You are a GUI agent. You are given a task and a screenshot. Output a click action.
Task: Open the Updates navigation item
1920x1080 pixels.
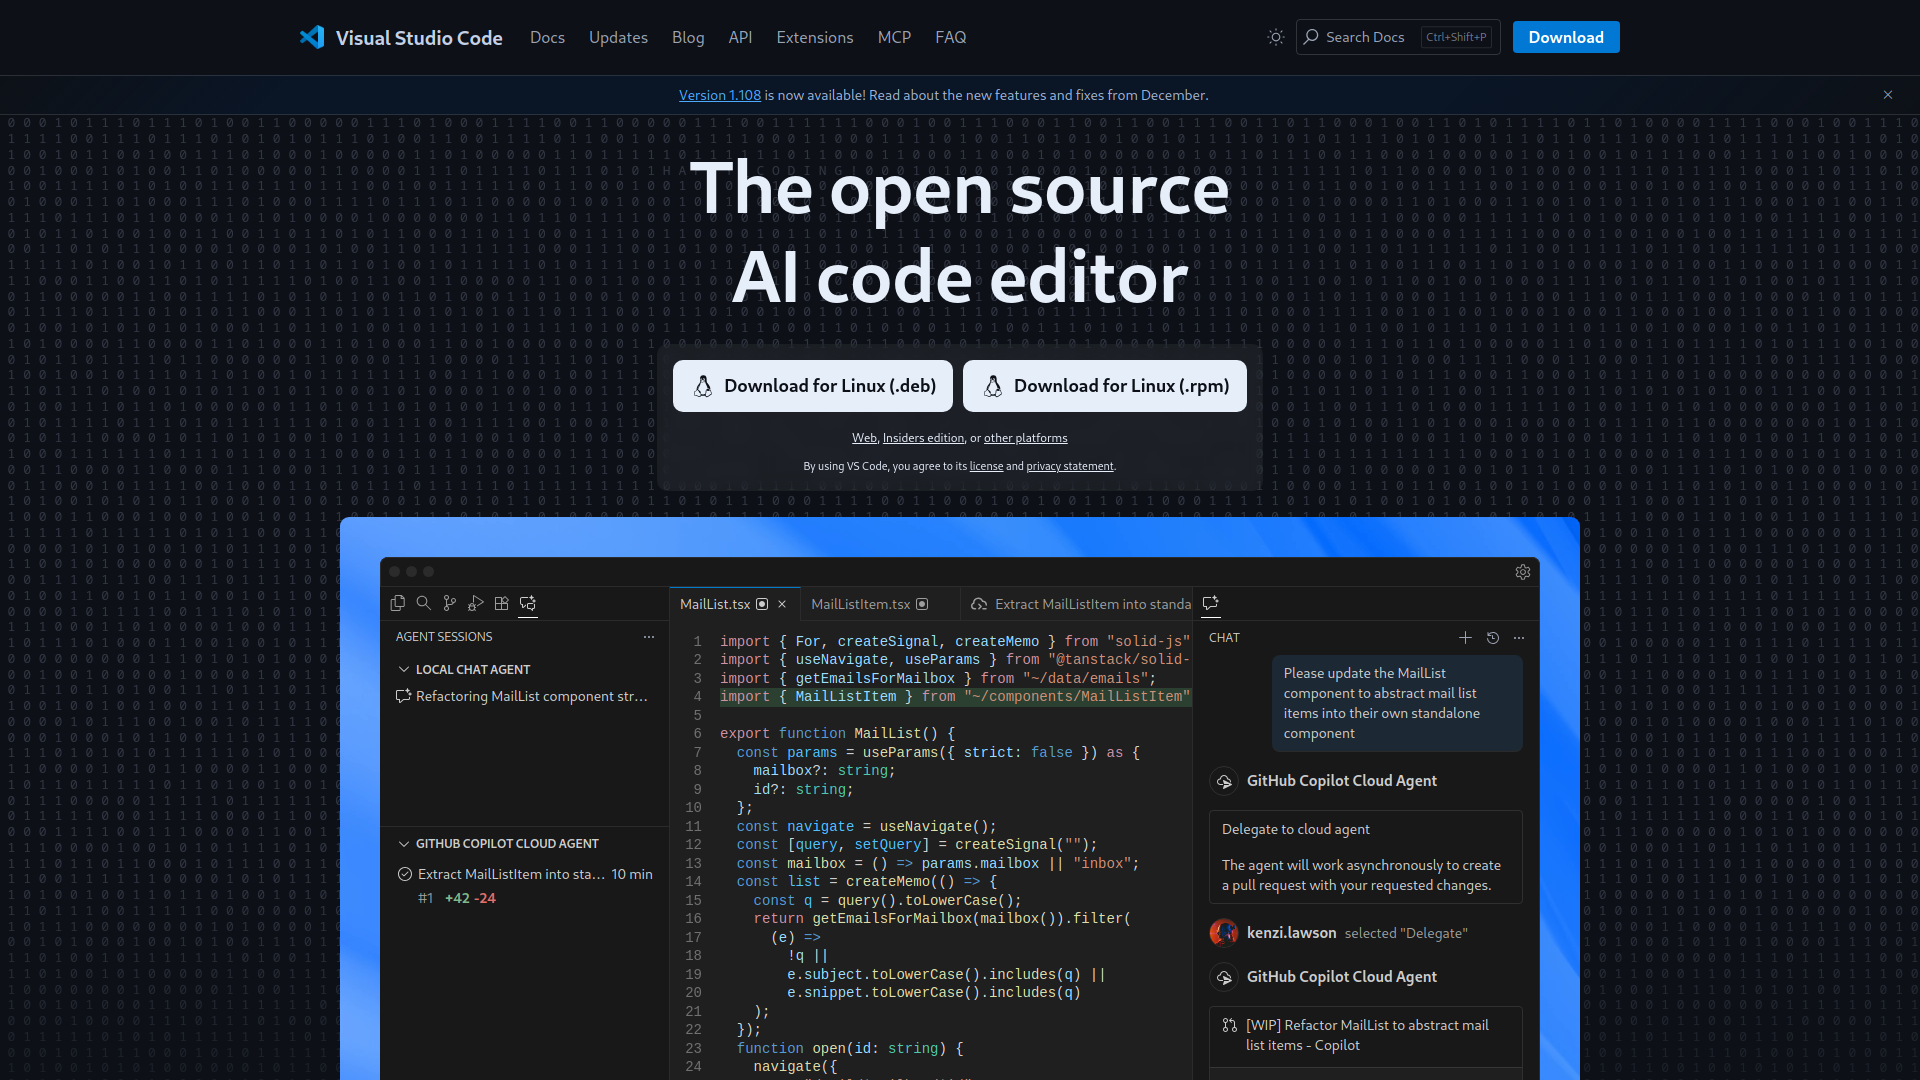click(x=618, y=37)
